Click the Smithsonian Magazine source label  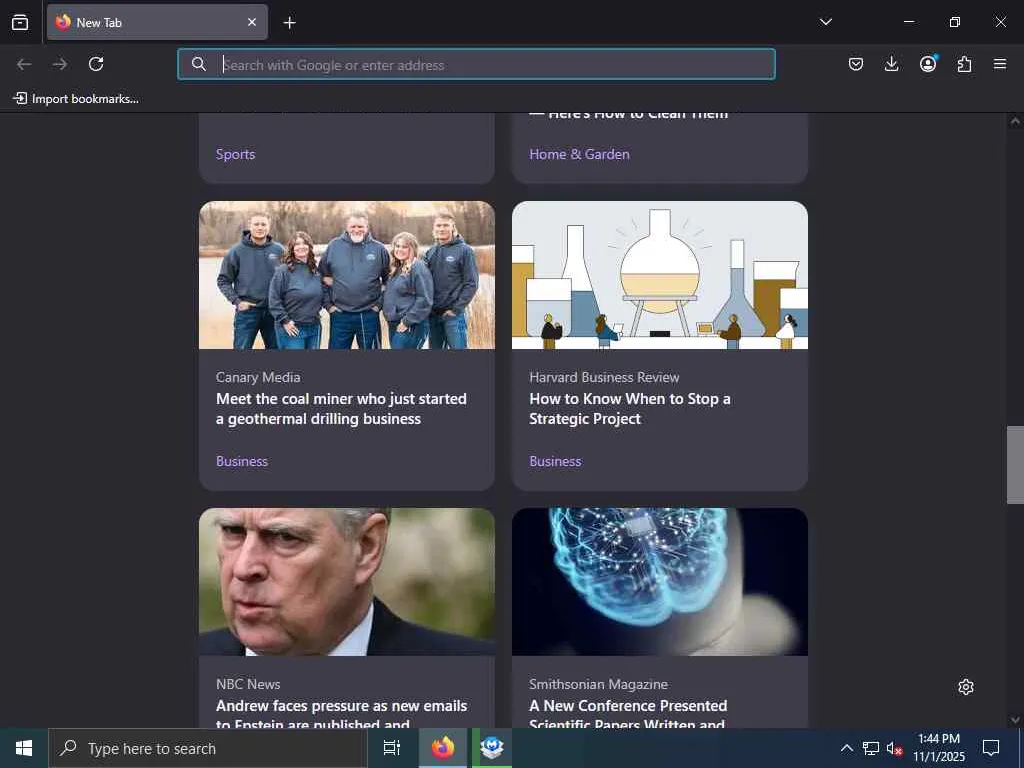coord(598,684)
